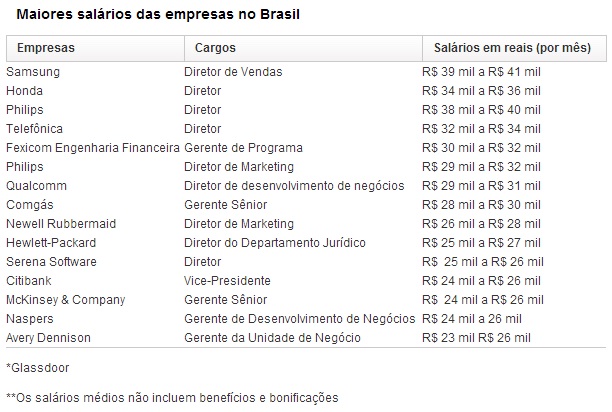This screenshot has height=412, width=612.
Task: Click the Diretor de Vendas cell
Action: point(233,72)
